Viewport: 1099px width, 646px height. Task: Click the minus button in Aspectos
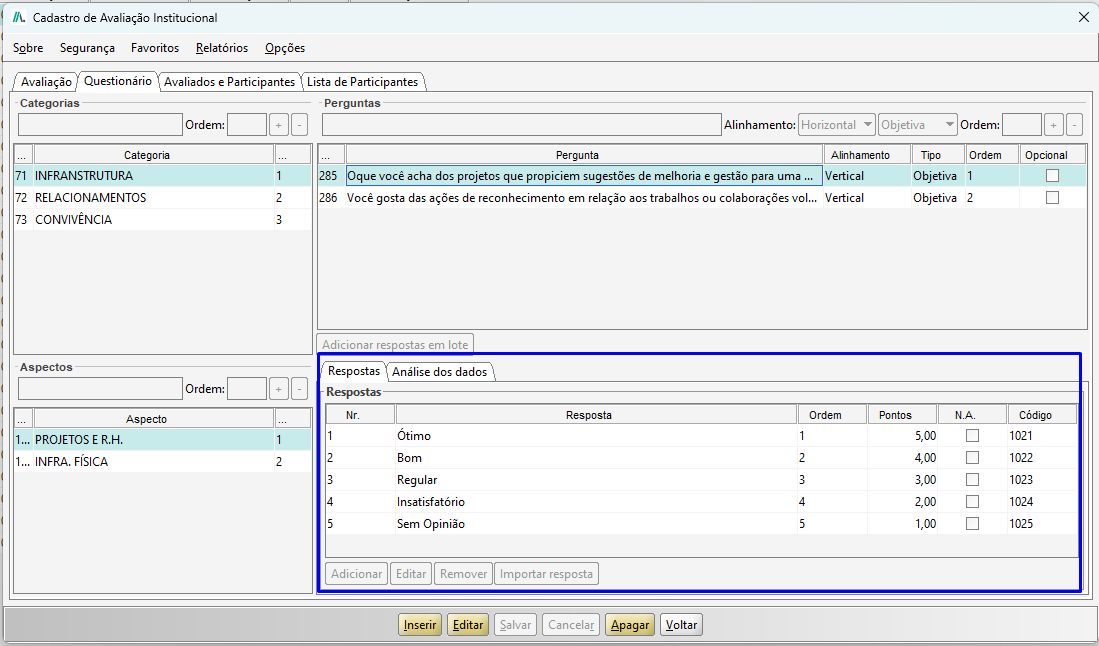(299, 389)
